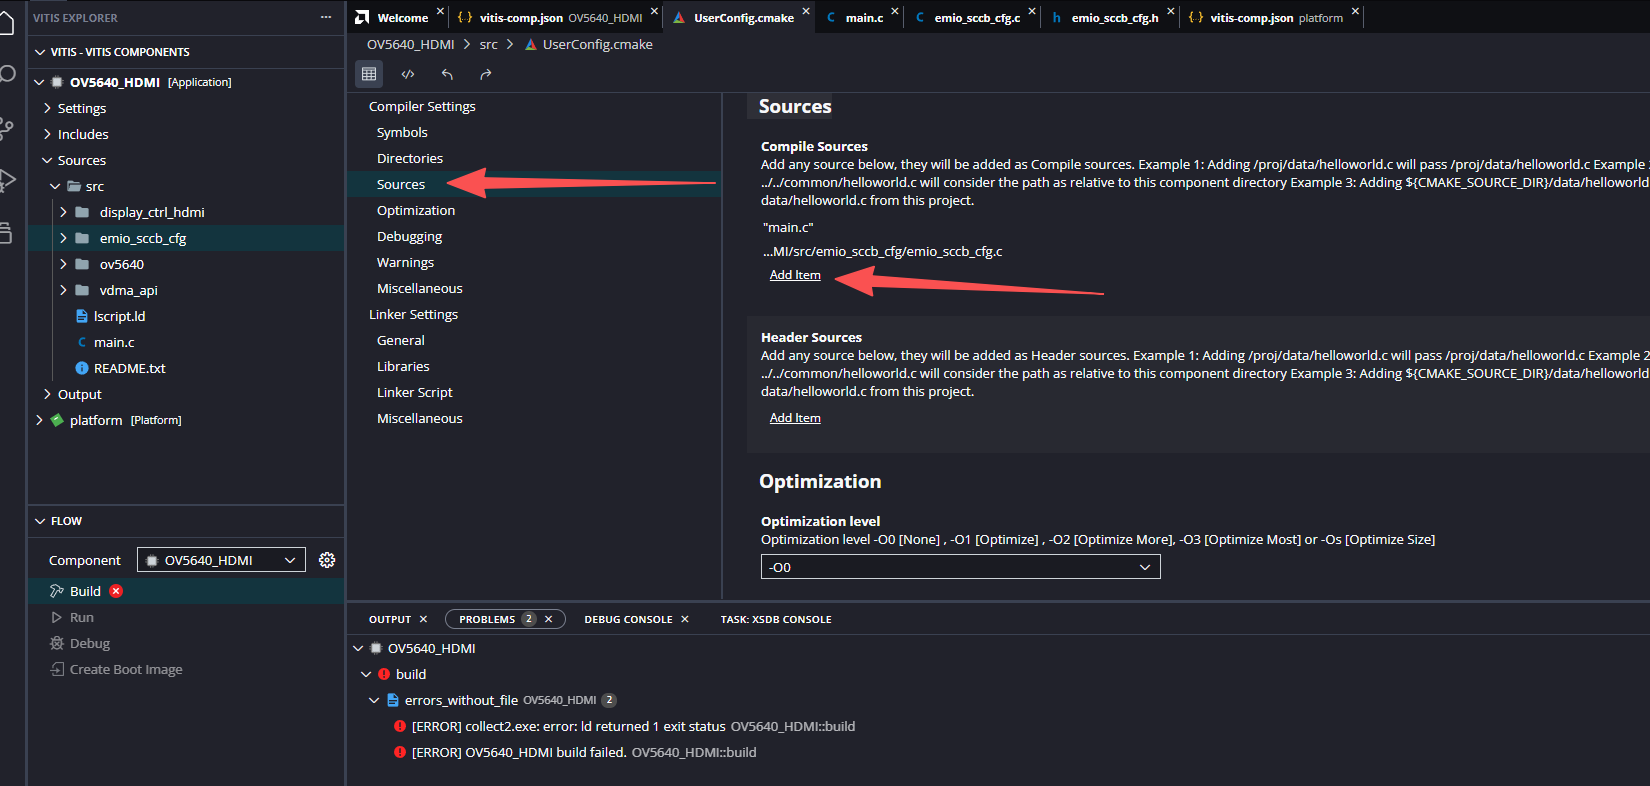Close the main.c tab
Image resolution: width=1650 pixels, height=786 pixels.
(895, 11)
